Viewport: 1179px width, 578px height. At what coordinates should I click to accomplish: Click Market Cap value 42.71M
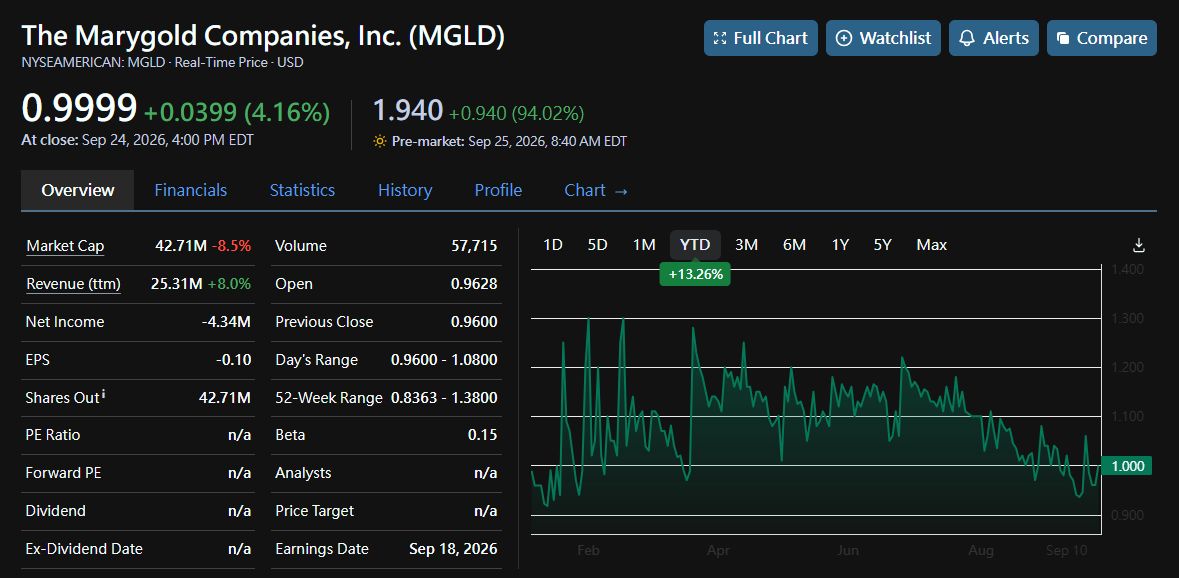click(x=180, y=246)
